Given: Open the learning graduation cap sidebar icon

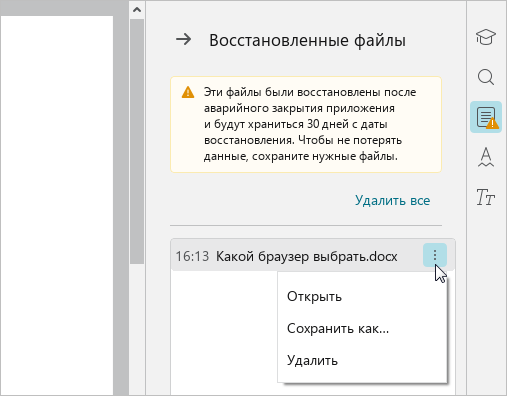Looking at the screenshot, I should click(486, 37).
